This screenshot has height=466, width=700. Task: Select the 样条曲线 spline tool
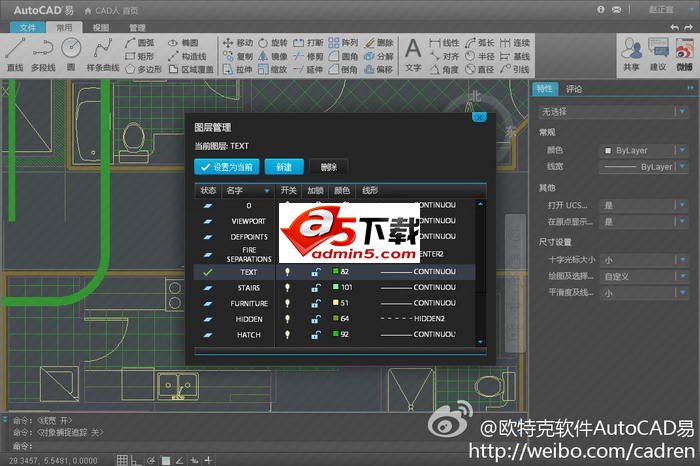coord(103,54)
